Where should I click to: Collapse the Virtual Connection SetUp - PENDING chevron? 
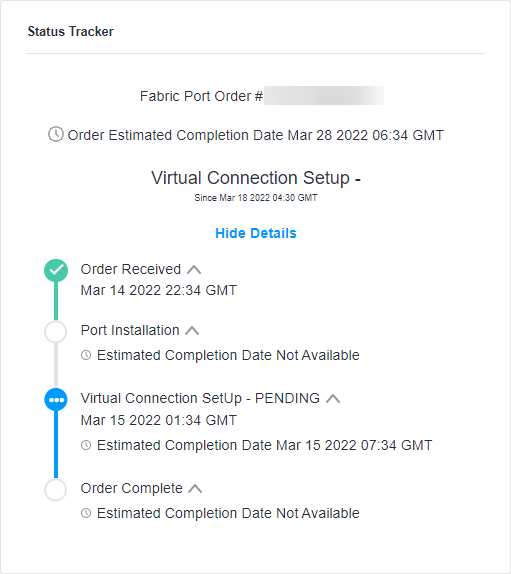pyautogui.click(x=333, y=399)
